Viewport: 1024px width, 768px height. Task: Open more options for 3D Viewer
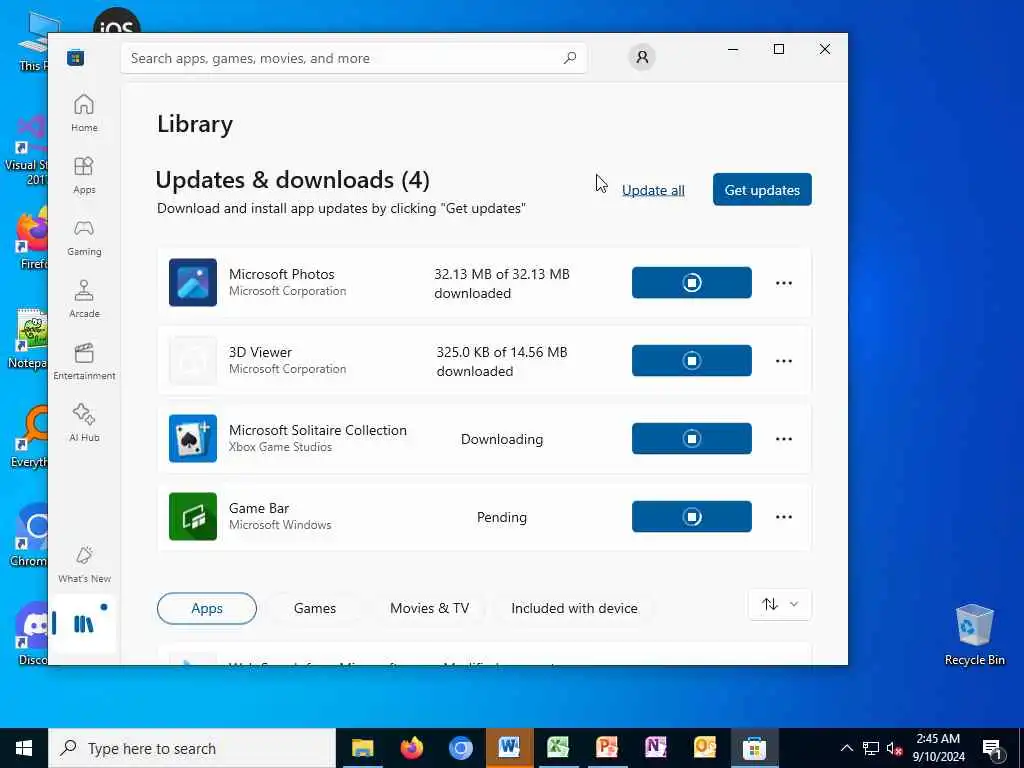tap(784, 360)
